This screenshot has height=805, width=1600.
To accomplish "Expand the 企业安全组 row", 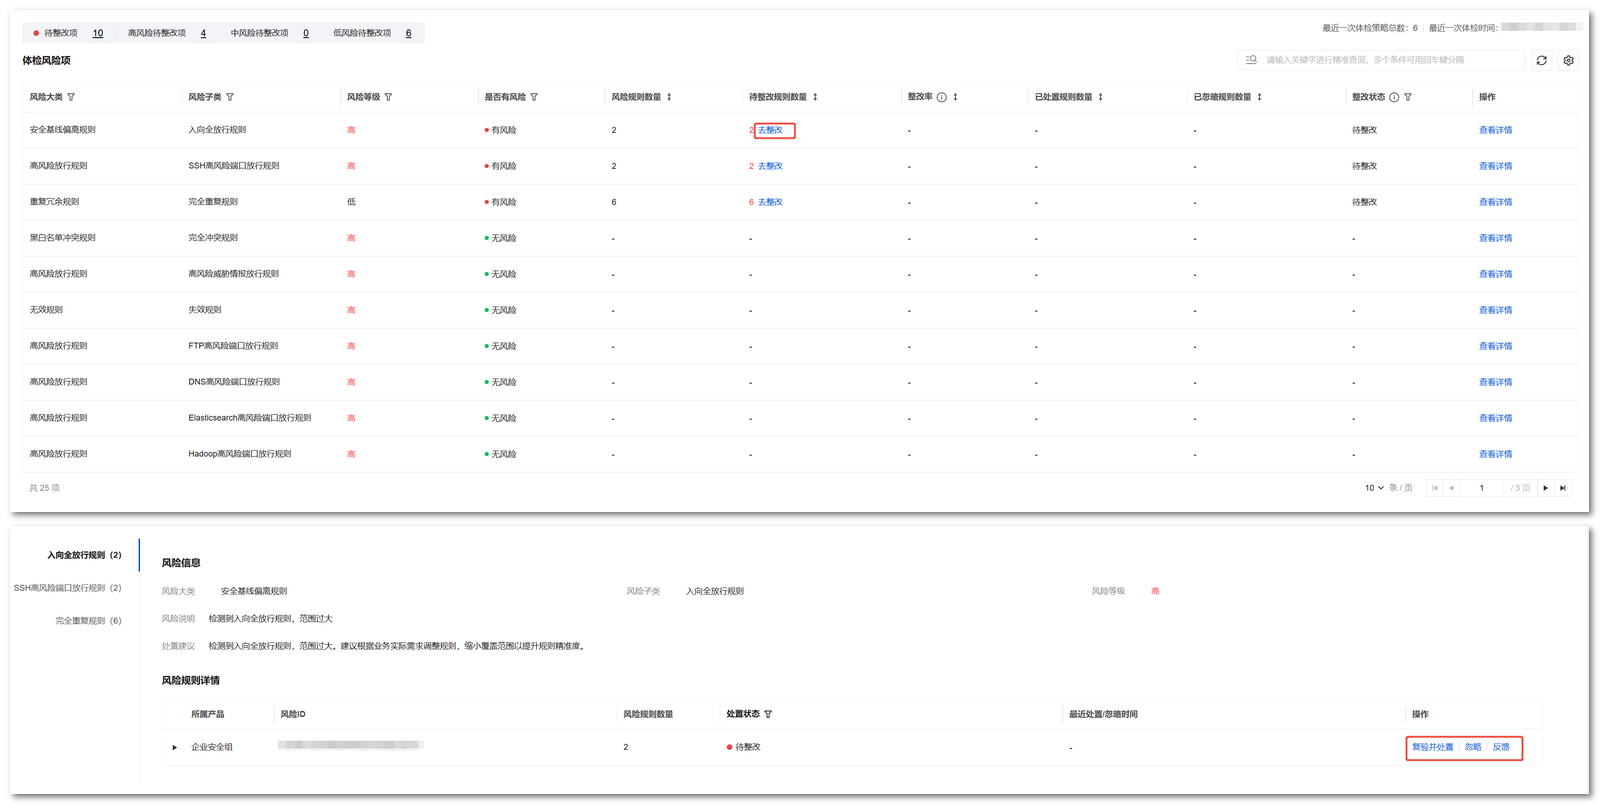I will (x=174, y=747).
